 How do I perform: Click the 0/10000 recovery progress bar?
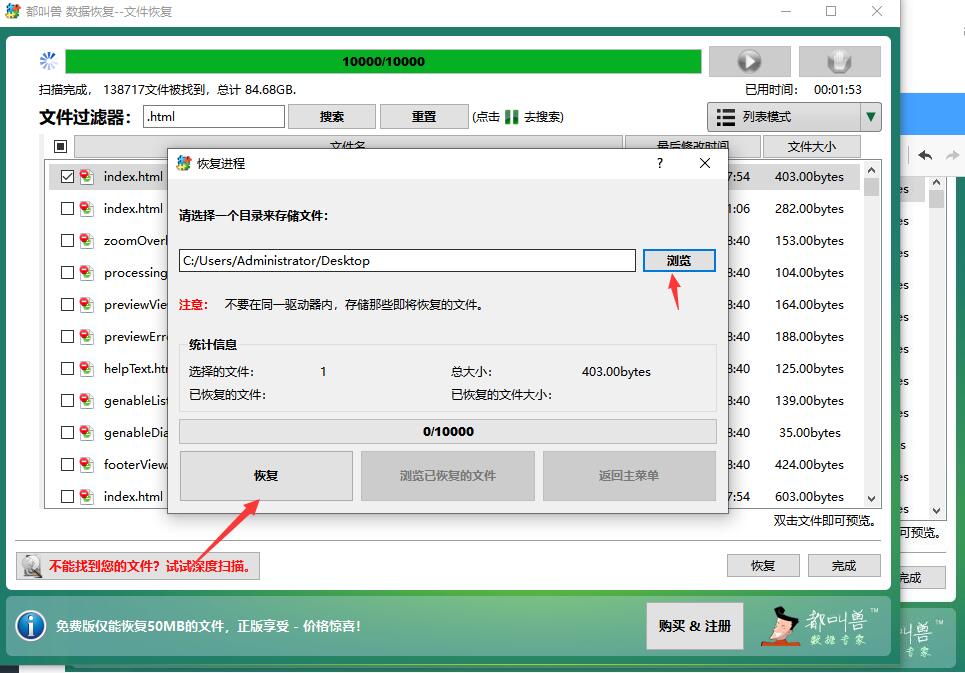pyautogui.click(x=448, y=431)
